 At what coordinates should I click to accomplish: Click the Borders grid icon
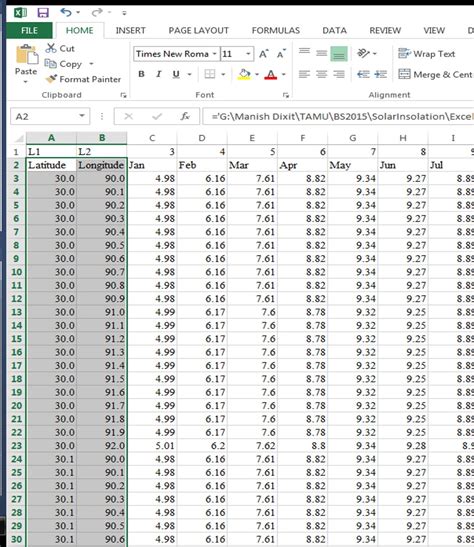coord(210,74)
